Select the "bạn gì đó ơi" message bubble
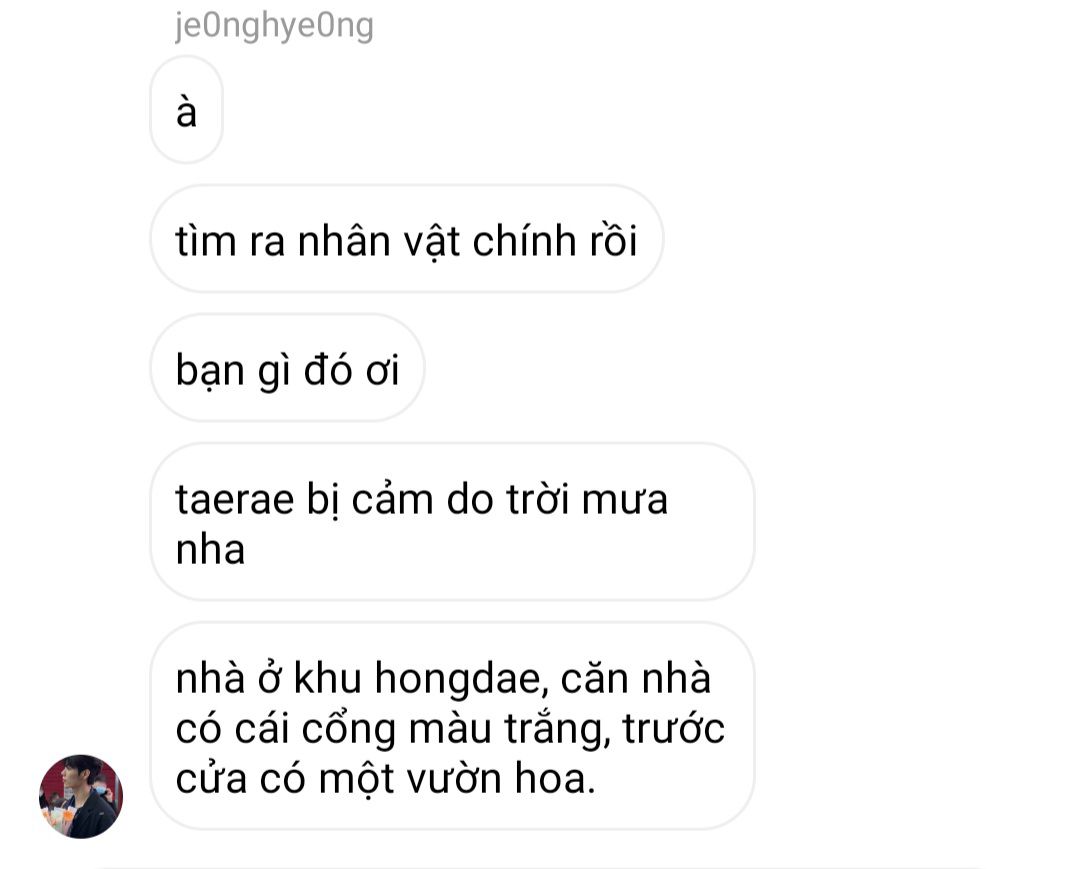This screenshot has height=869, width=1080. tap(287, 368)
